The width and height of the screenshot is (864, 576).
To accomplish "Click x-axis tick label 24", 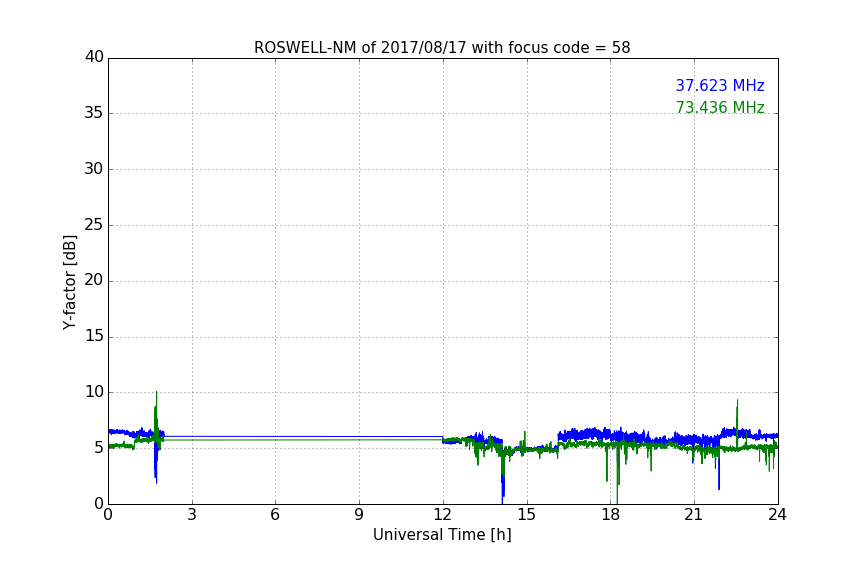I will (x=777, y=515).
